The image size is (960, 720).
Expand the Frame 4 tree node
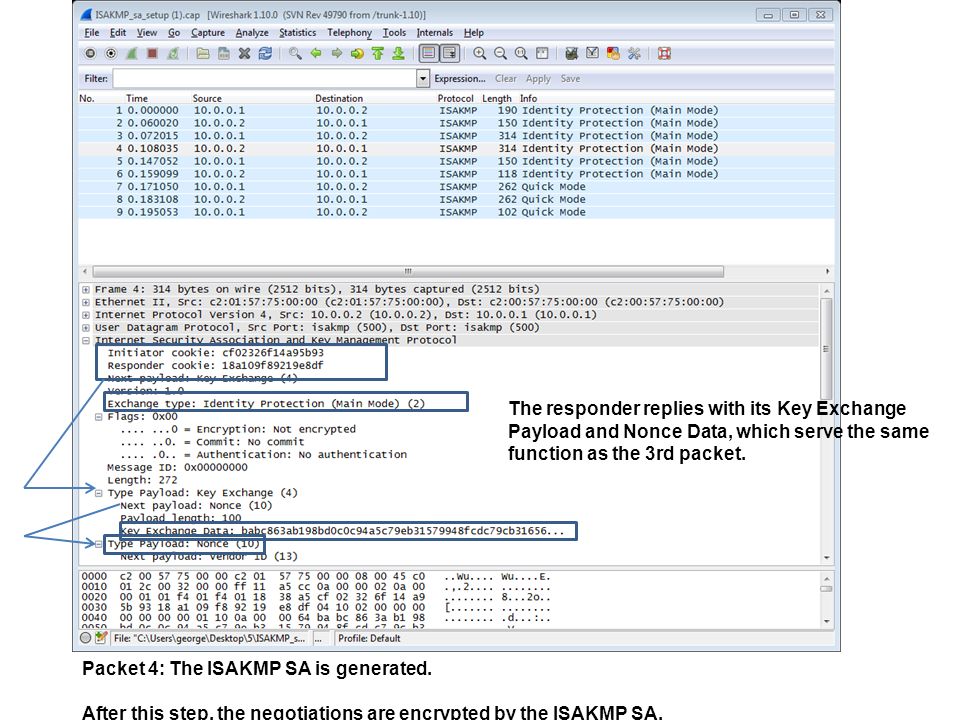(x=86, y=290)
